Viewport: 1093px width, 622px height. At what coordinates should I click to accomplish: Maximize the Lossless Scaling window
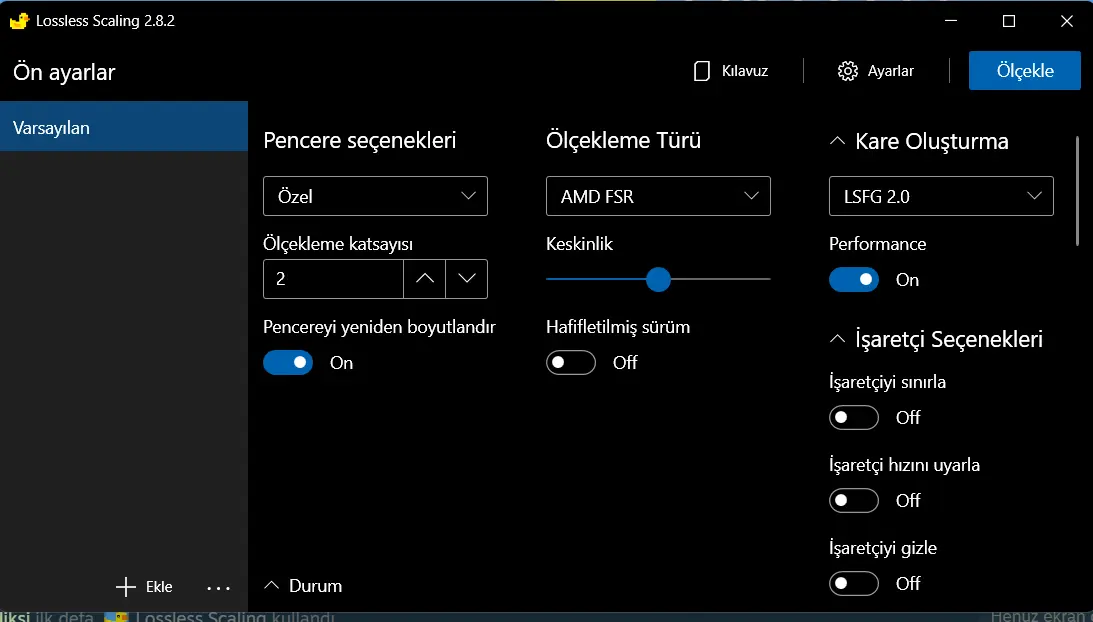[1008, 21]
